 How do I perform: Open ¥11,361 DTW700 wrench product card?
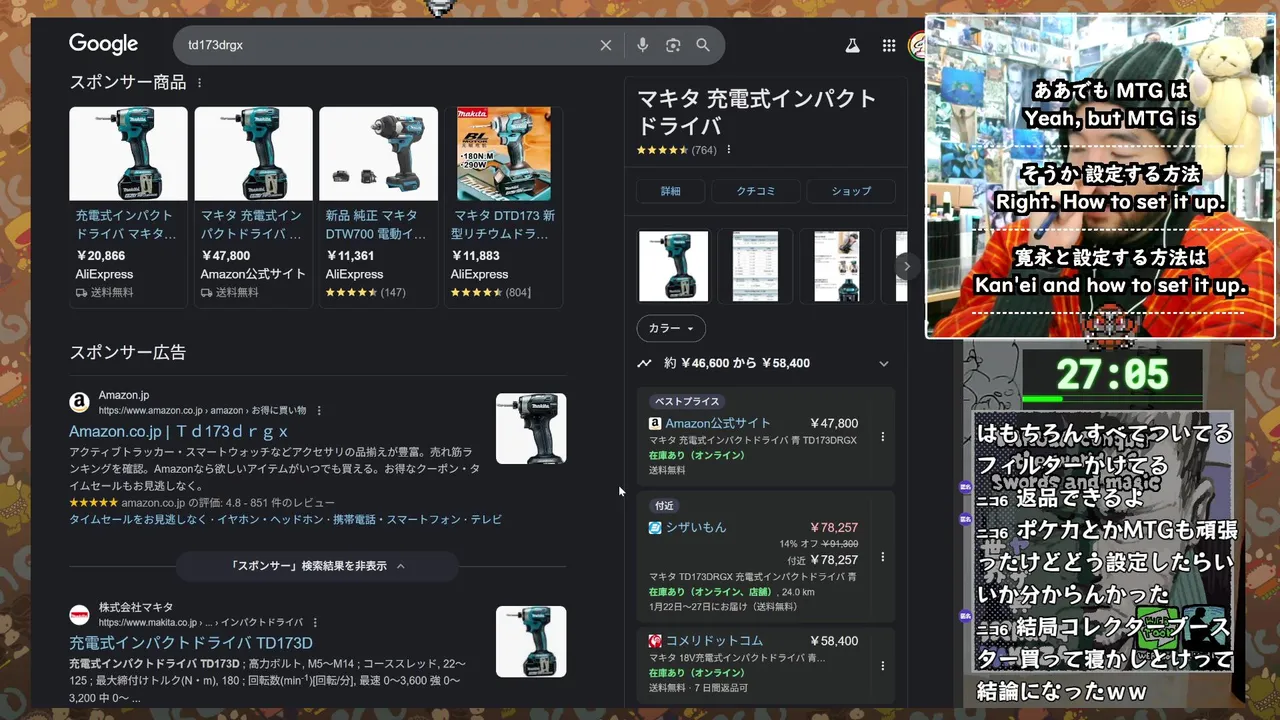378,205
